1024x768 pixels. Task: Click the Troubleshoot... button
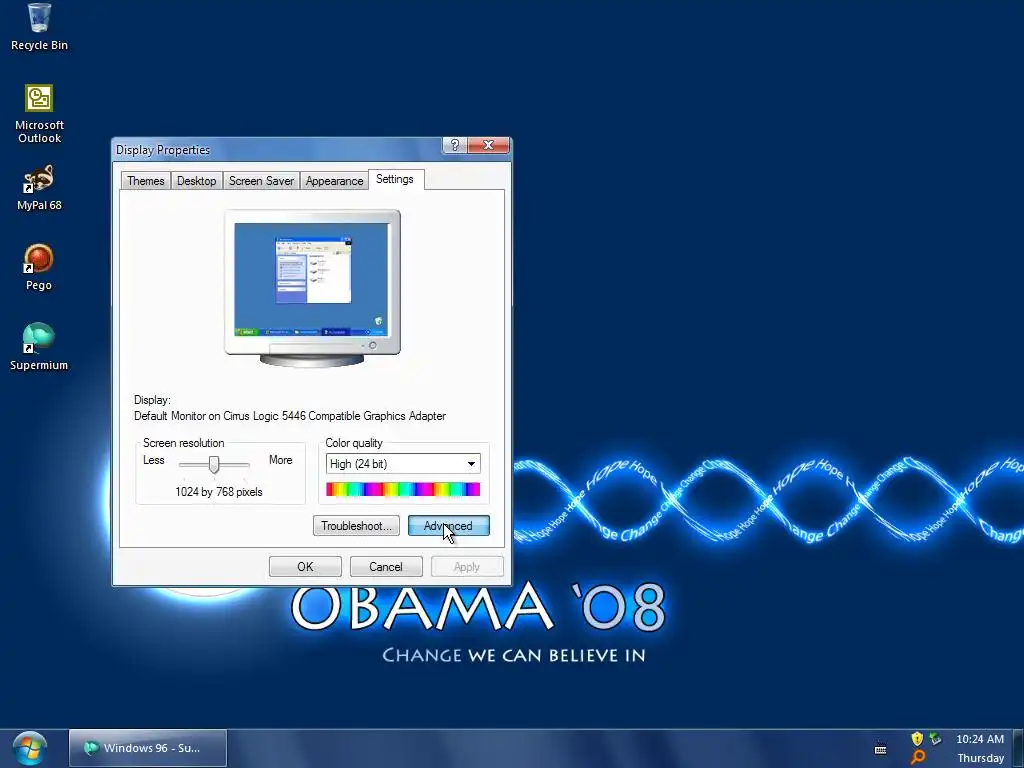point(356,526)
